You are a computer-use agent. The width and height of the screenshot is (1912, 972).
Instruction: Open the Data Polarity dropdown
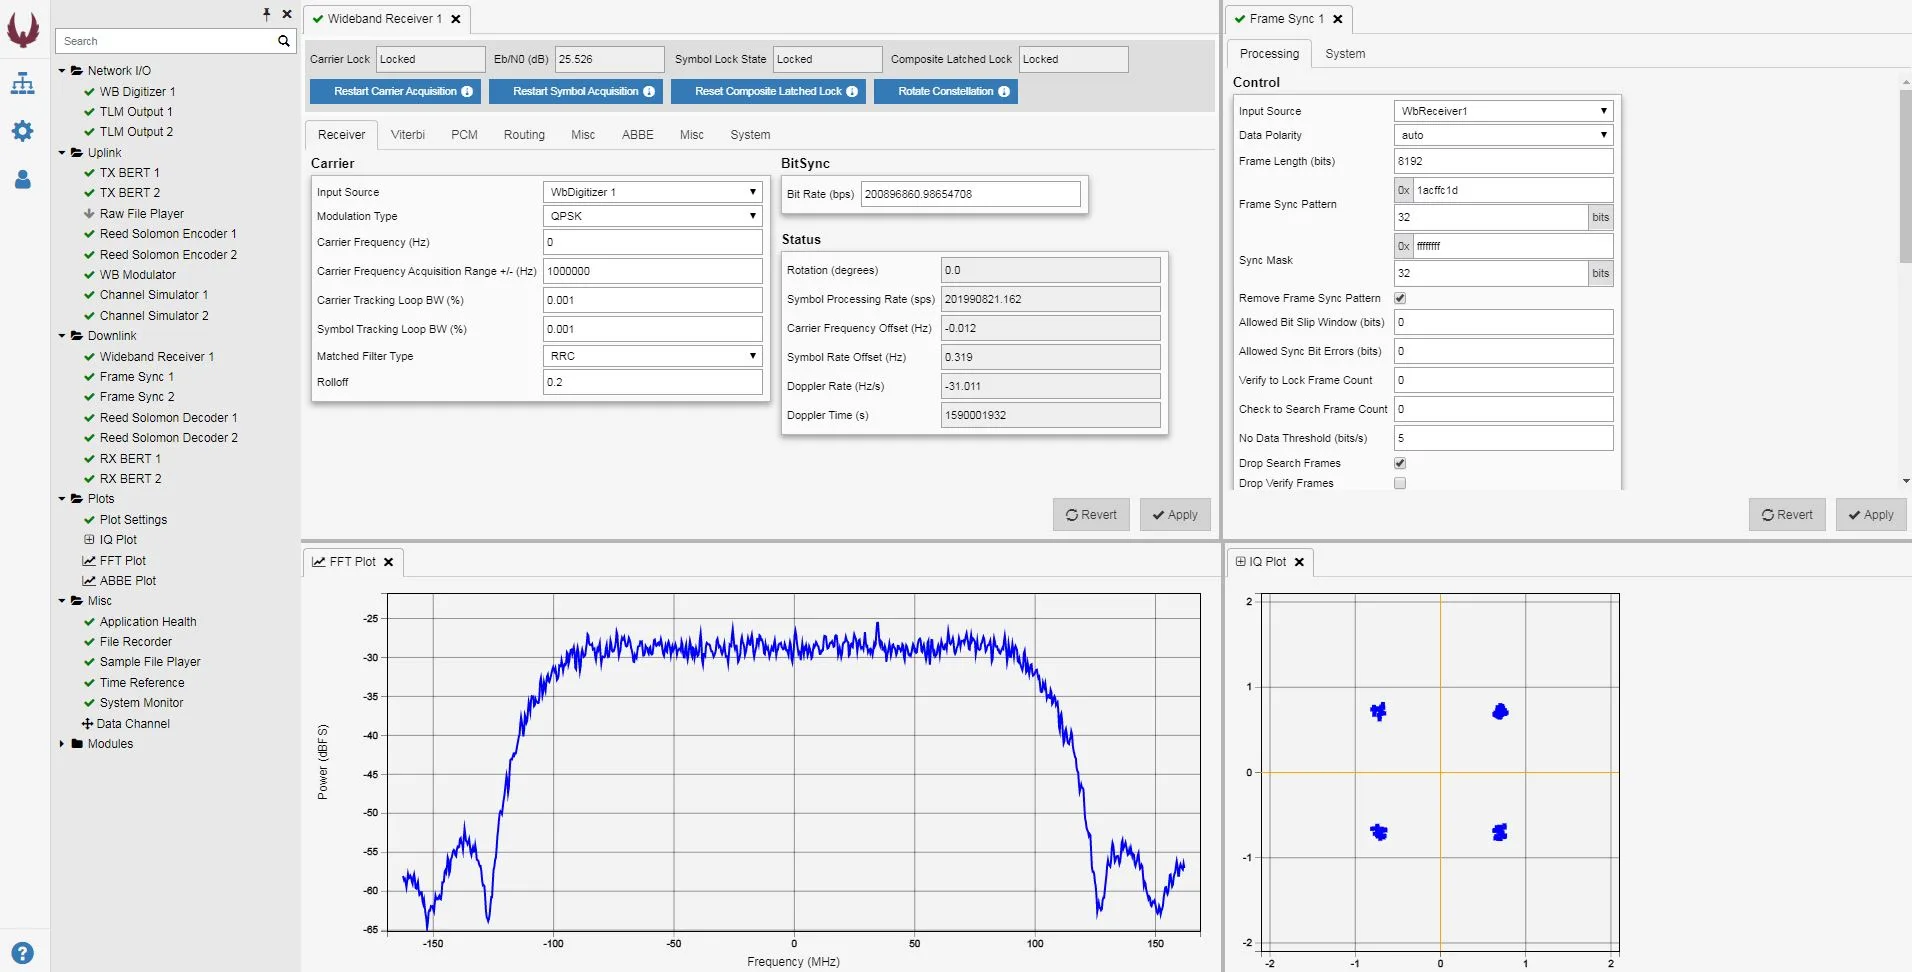point(1503,135)
